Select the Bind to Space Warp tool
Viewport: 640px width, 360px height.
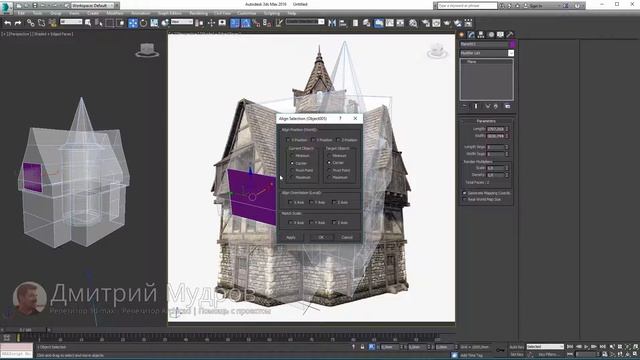[x=52, y=23]
